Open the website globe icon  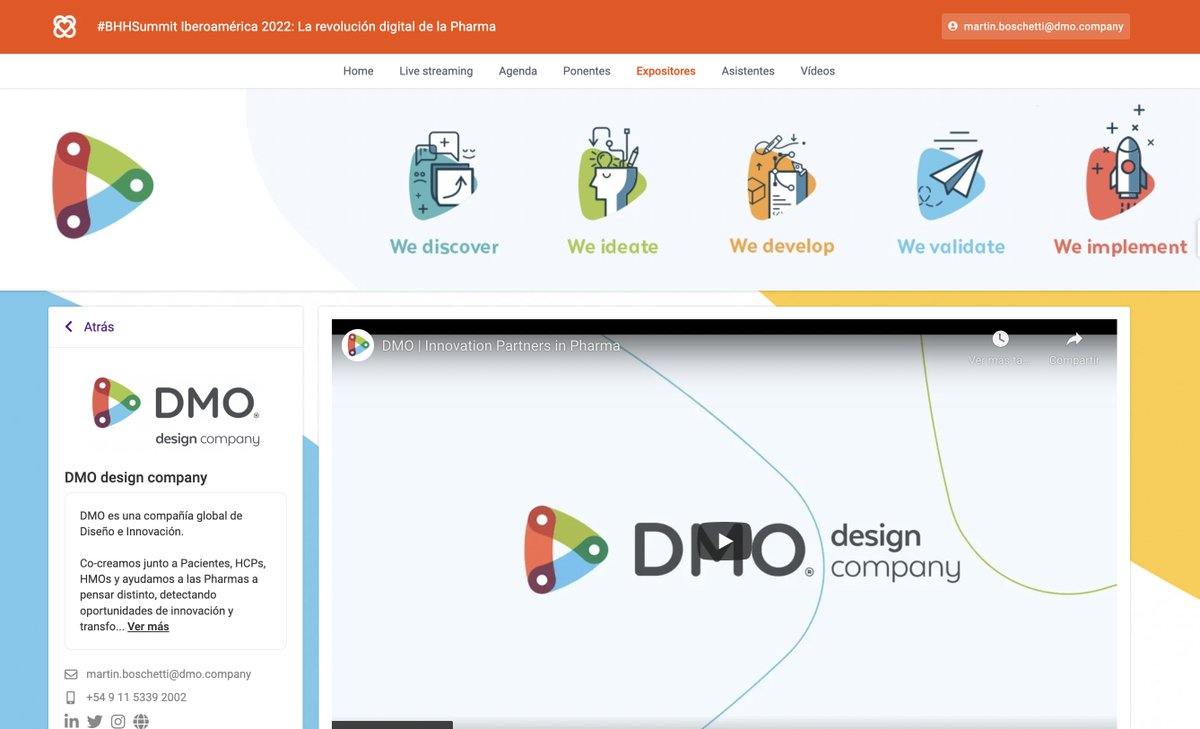pyautogui.click(x=141, y=721)
